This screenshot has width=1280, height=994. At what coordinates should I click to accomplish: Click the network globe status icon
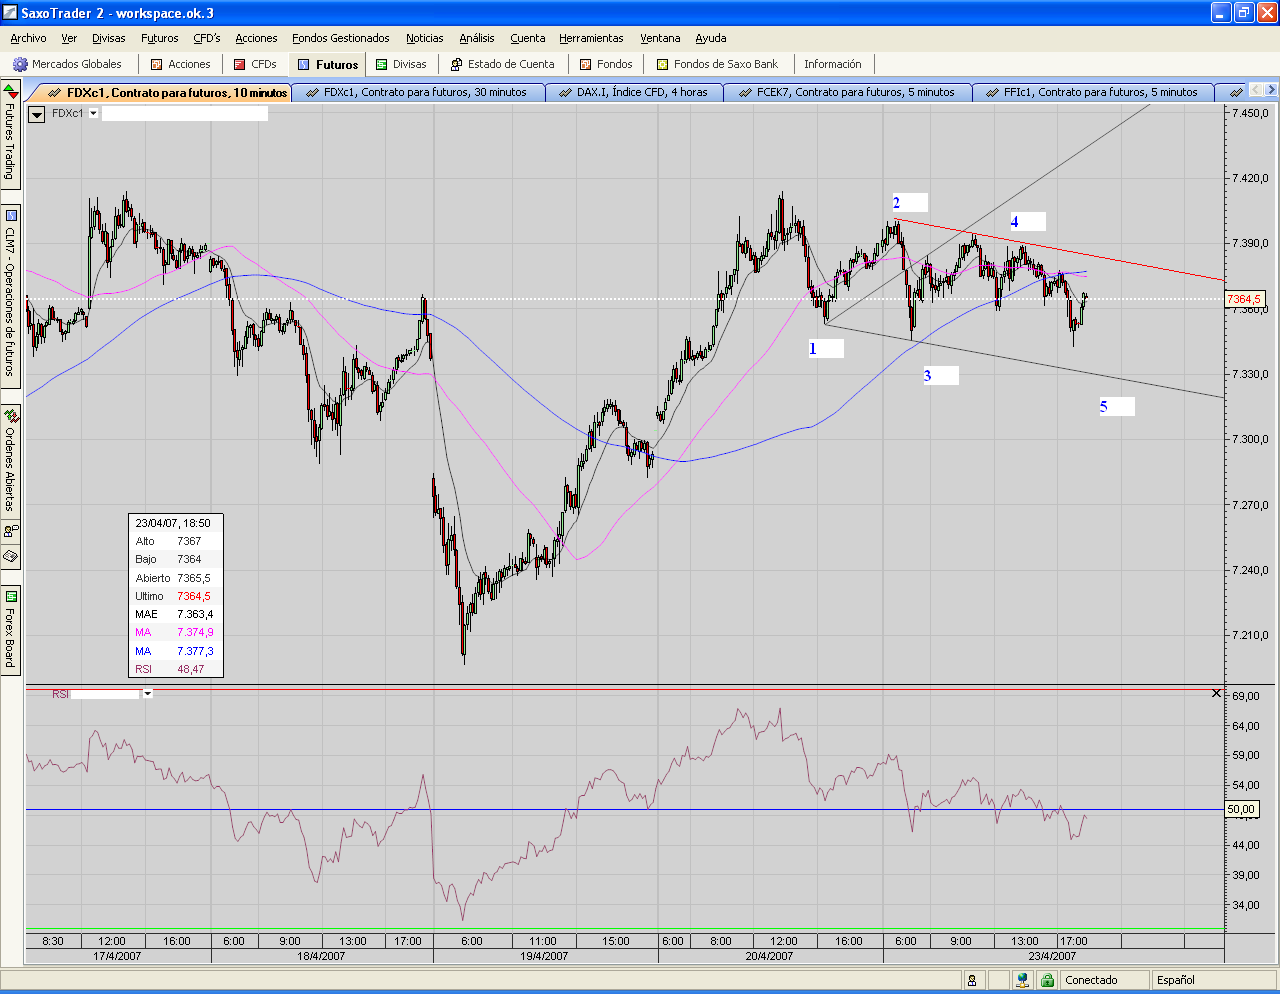[x=1022, y=980]
